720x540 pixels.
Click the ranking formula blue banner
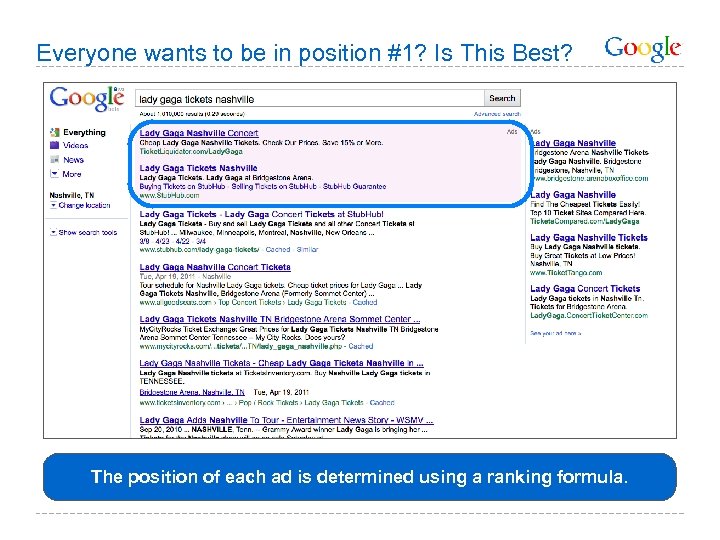pyautogui.click(x=360, y=477)
